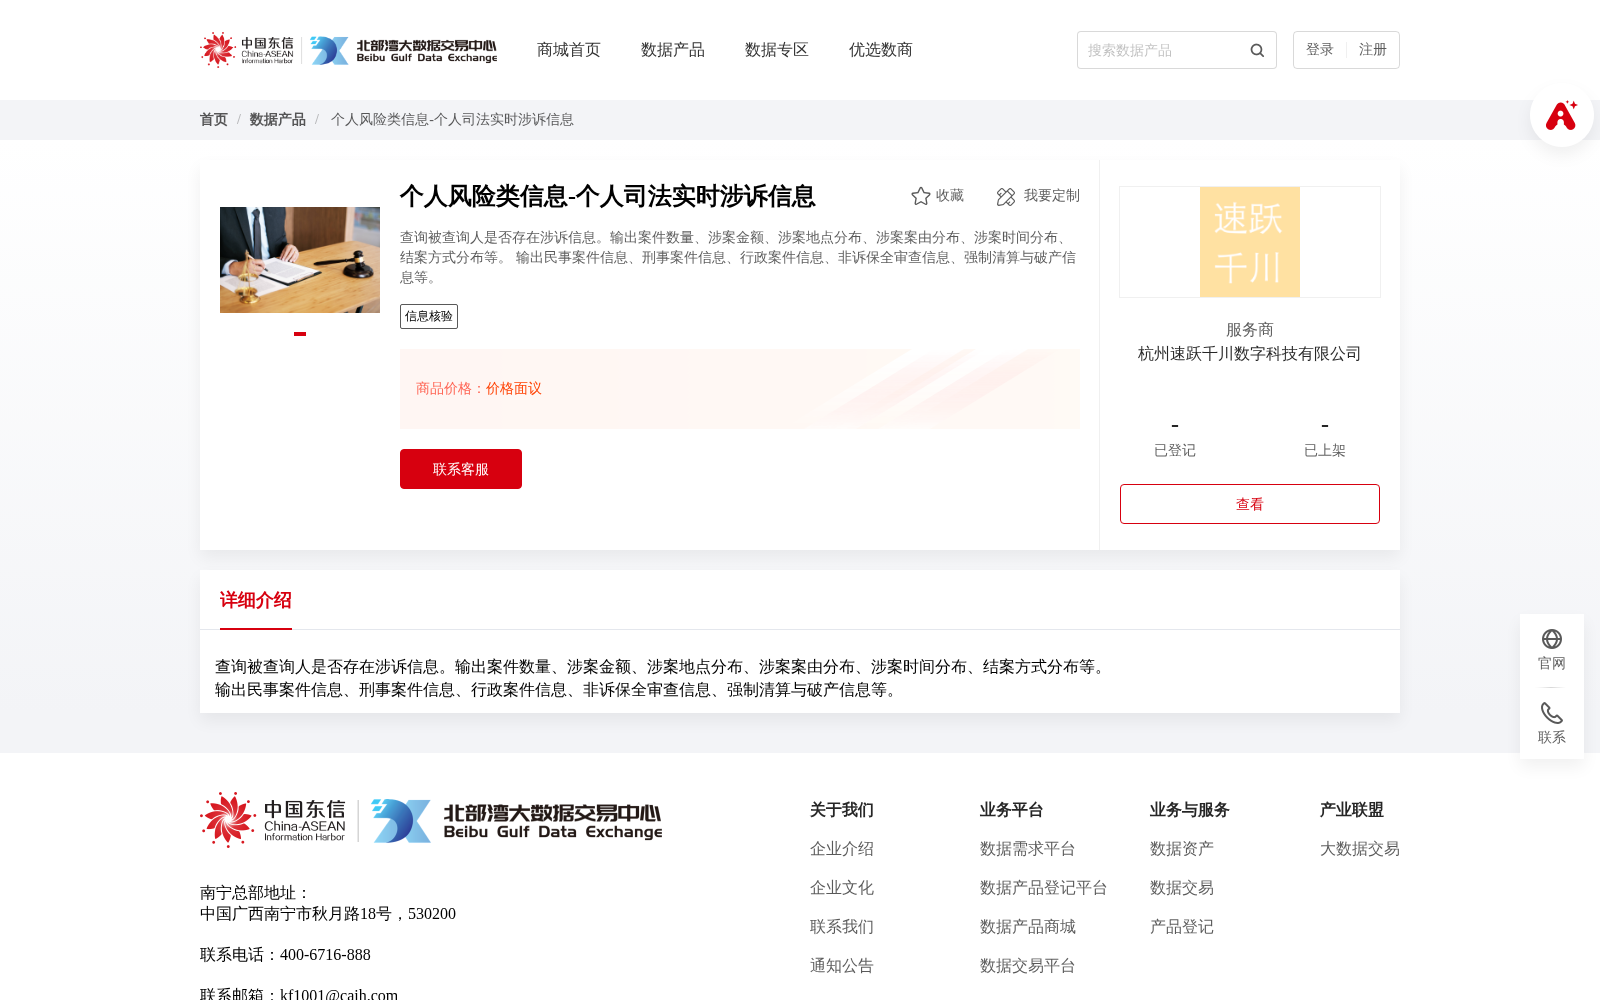1600x1000 pixels.
Task: Click the 联系客服 red button
Action: (461, 469)
